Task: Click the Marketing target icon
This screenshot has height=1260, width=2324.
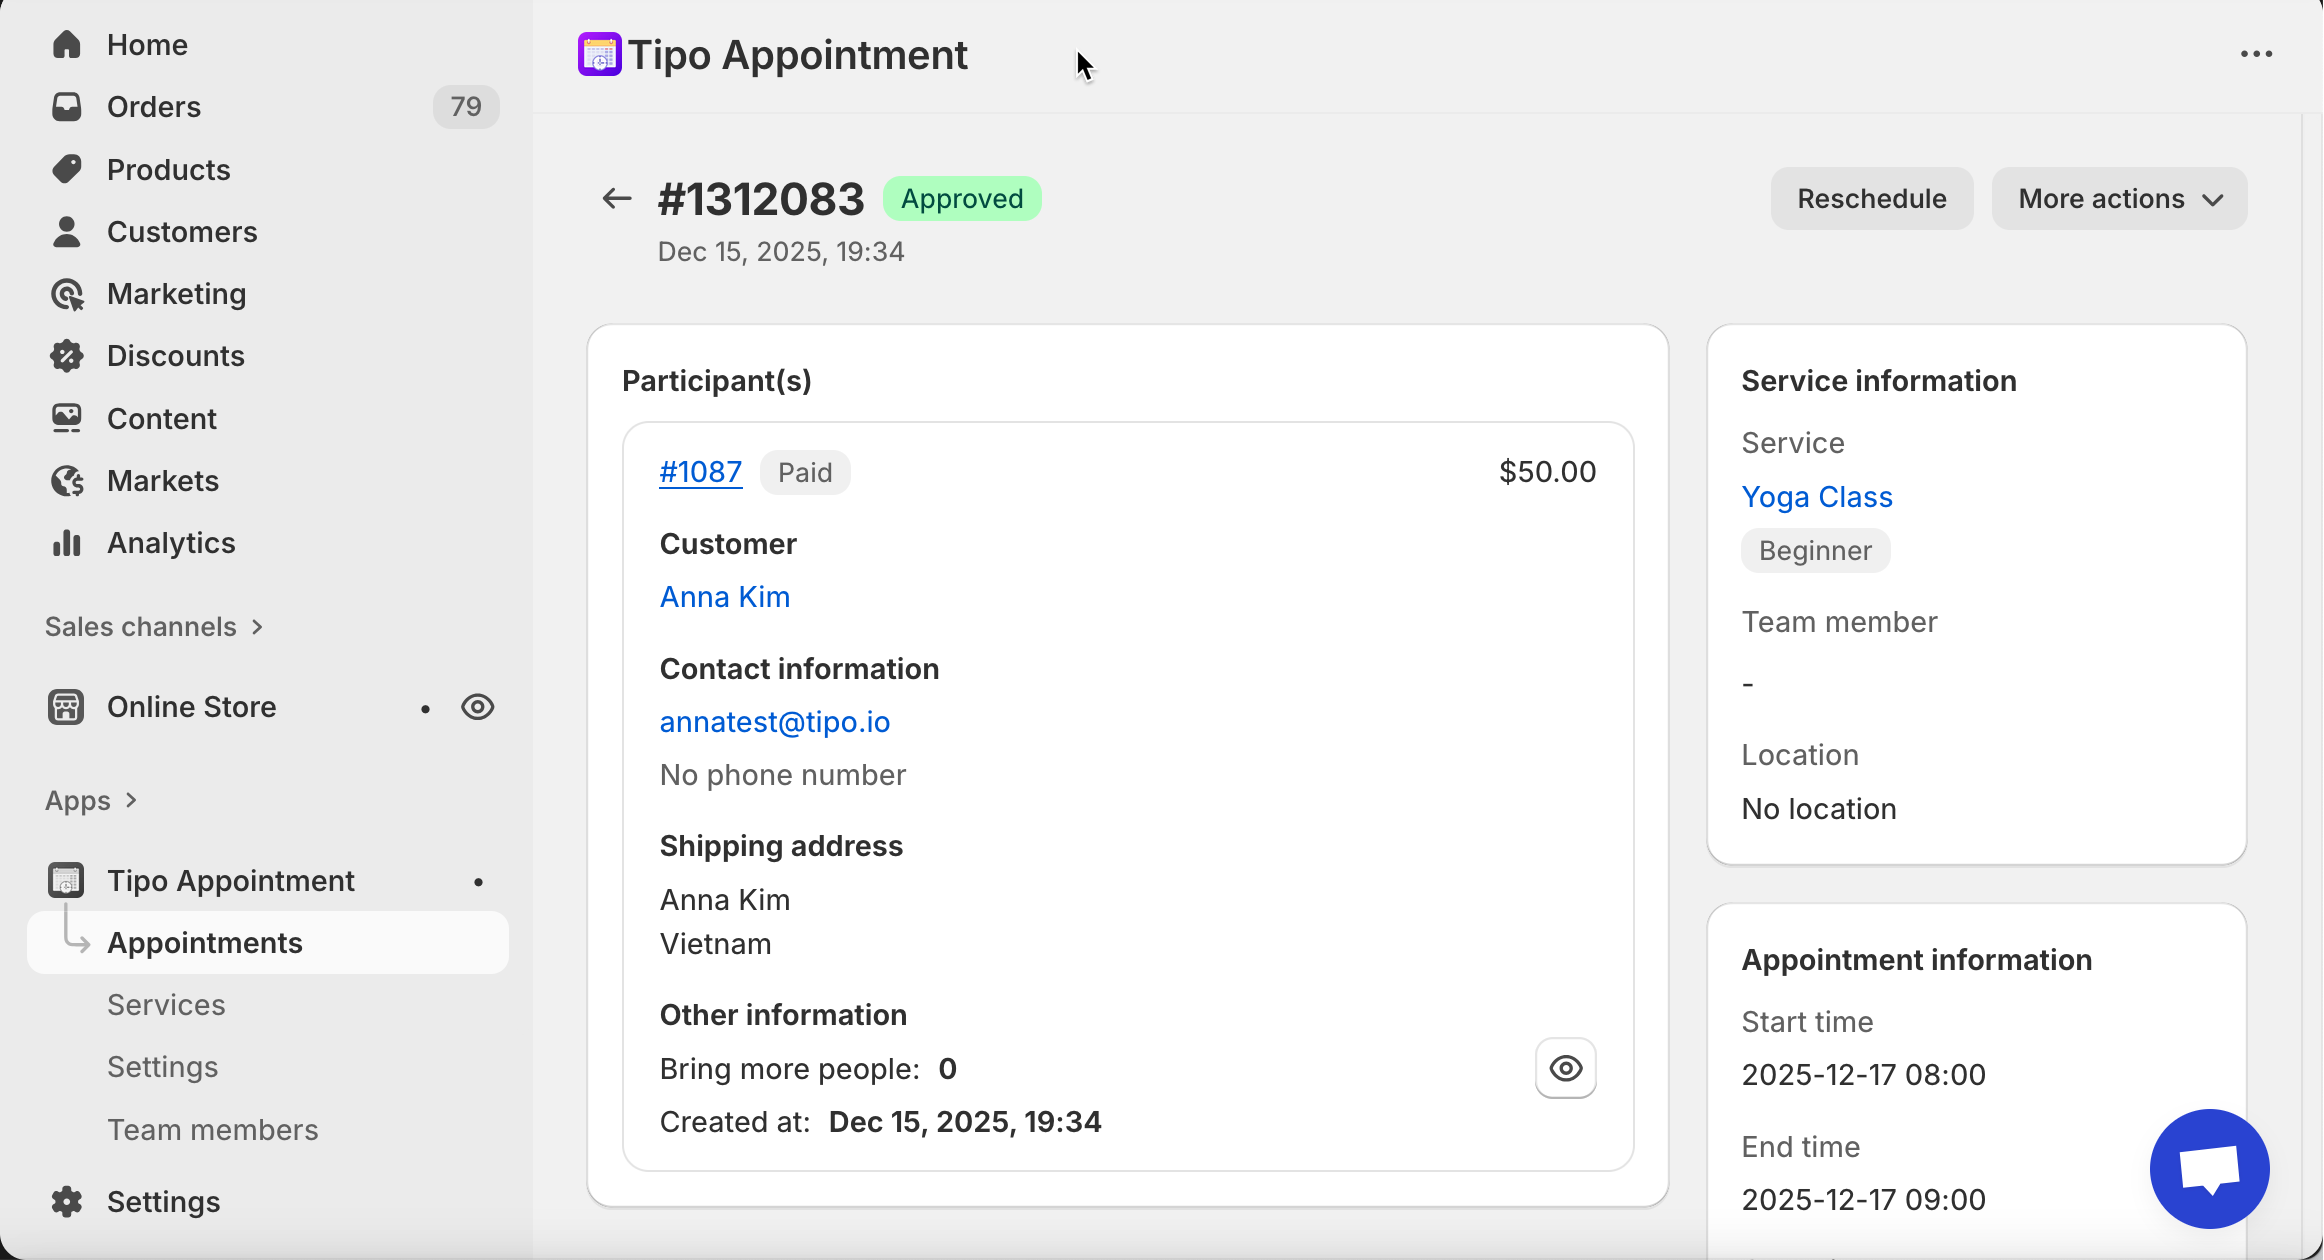Action: [66, 294]
